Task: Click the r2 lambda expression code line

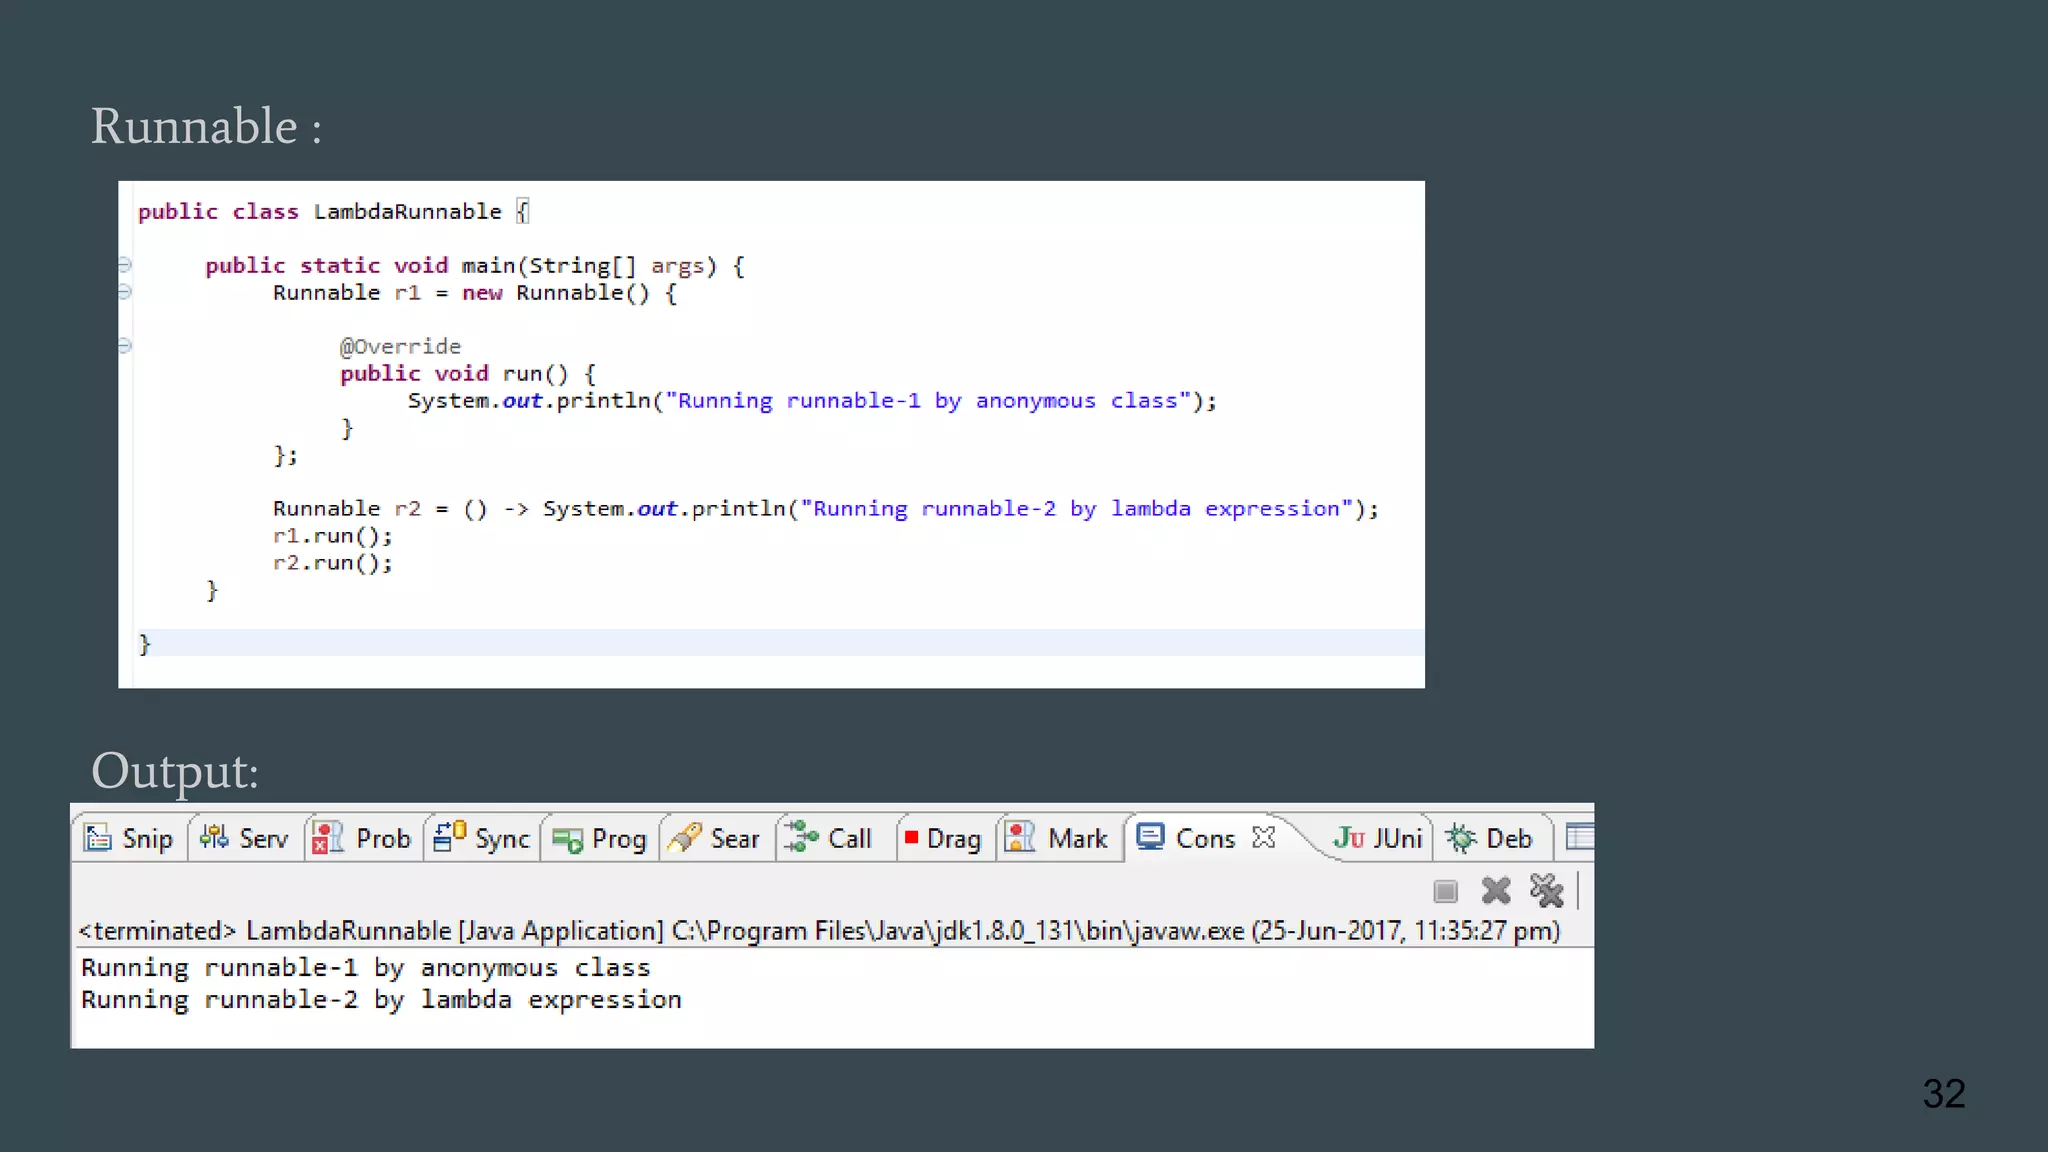Action: click(824, 509)
